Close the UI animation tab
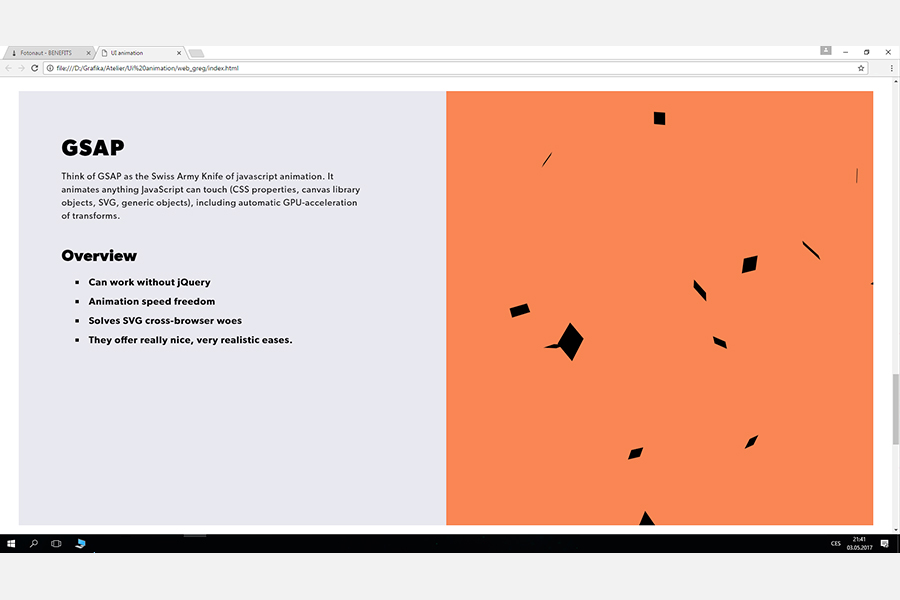Viewport: 900px width, 600px height. [x=179, y=53]
